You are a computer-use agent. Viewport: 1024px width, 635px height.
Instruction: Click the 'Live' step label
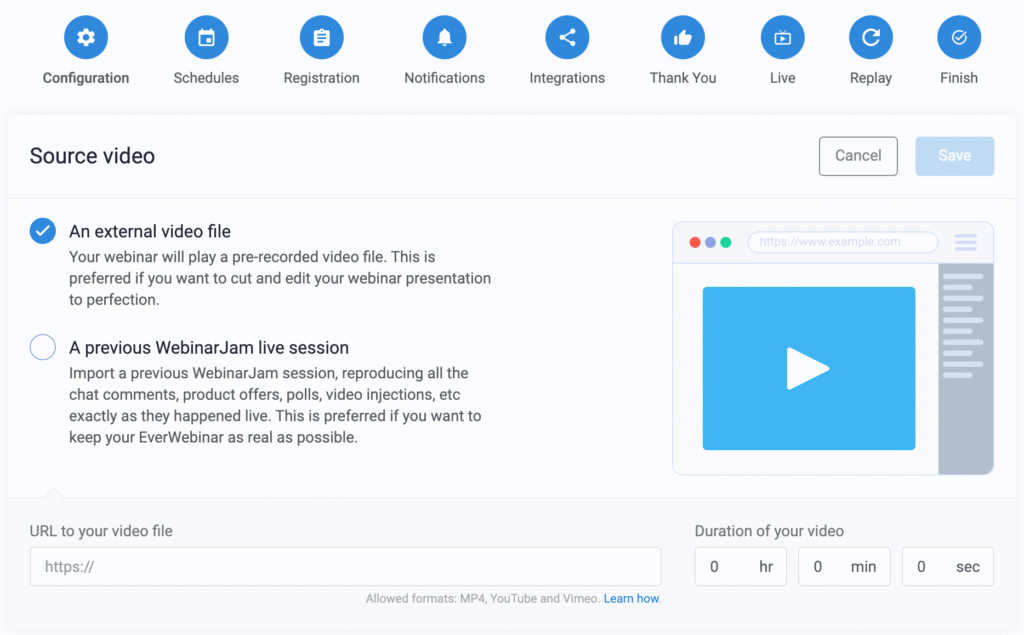click(x=782, y=78)
